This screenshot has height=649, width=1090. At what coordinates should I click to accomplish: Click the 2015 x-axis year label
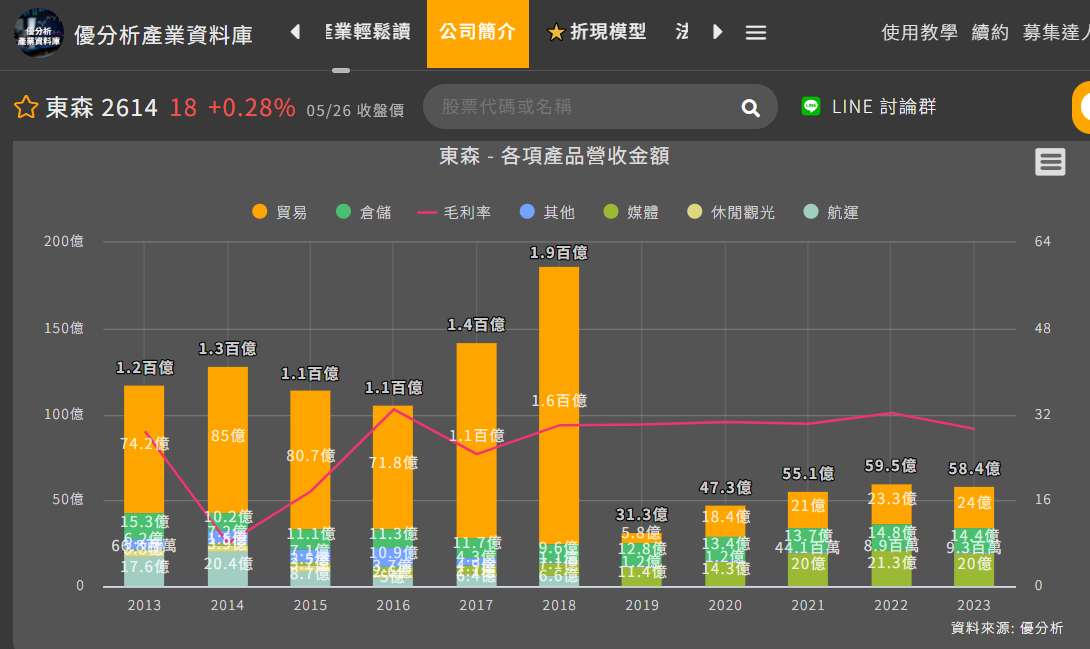tap(310, 605)
